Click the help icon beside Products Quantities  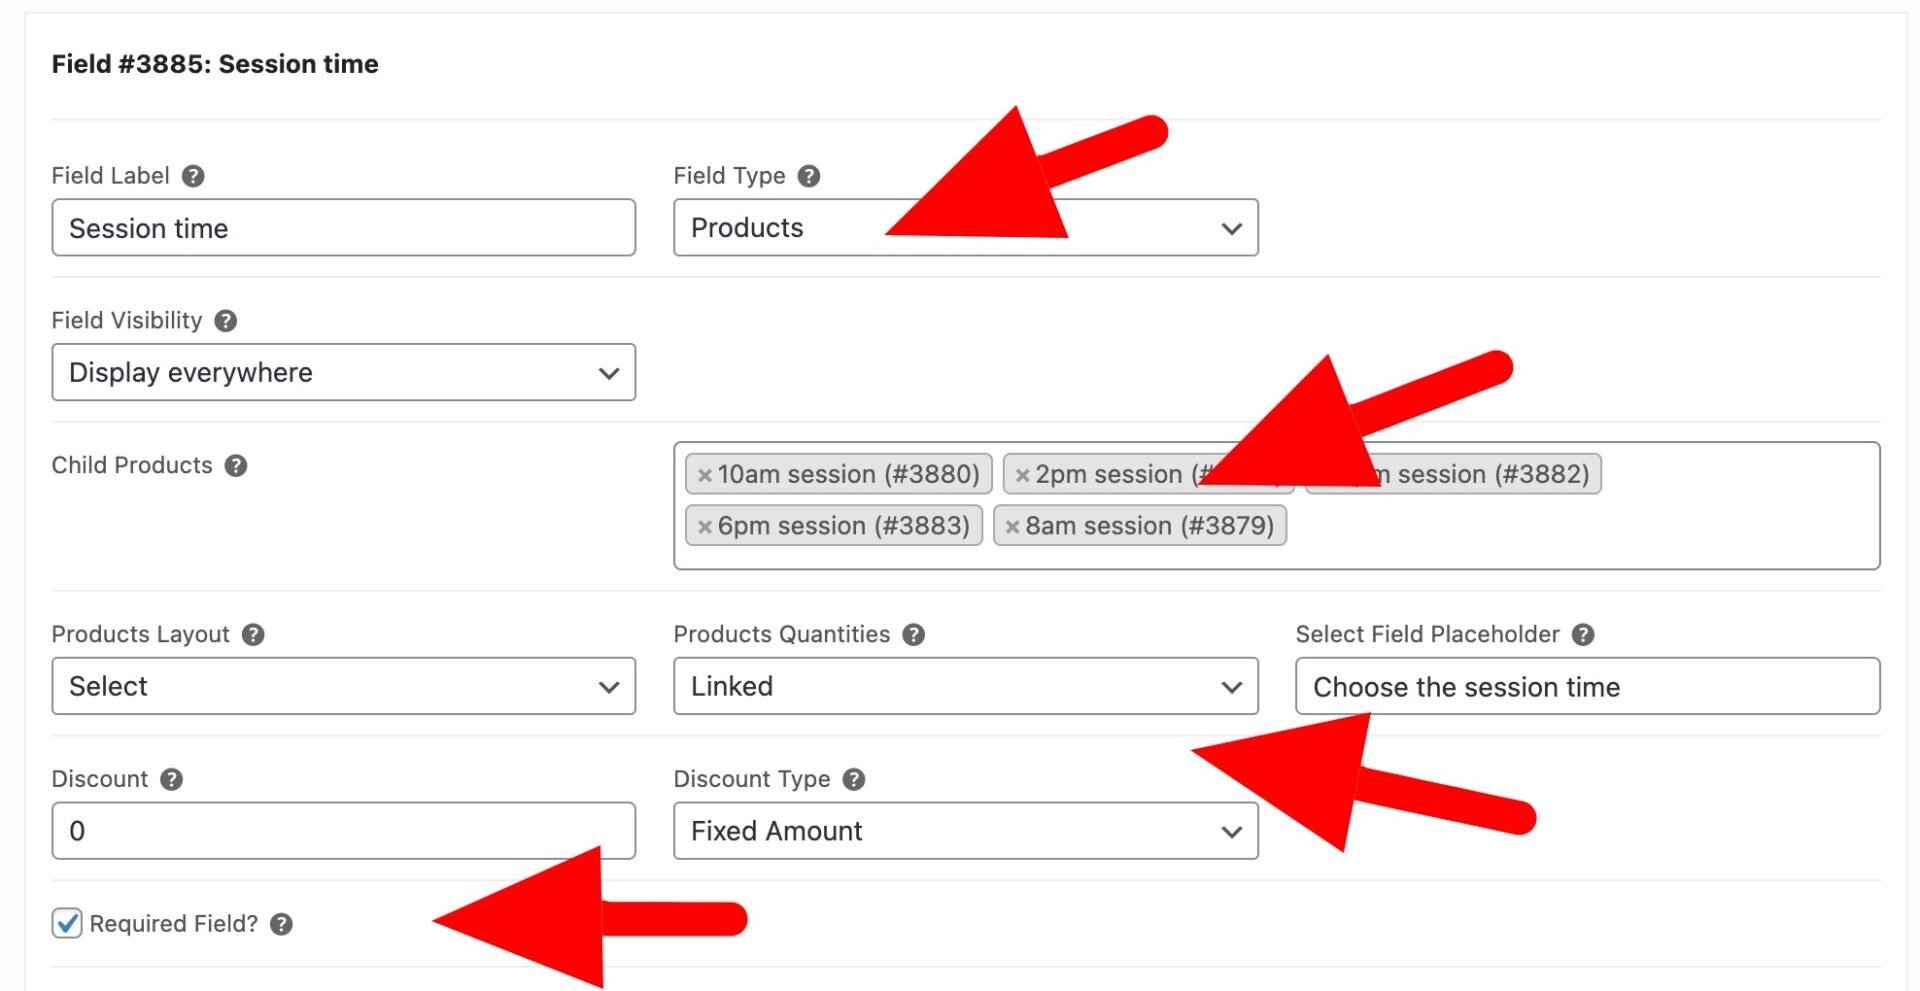(912, 633)
